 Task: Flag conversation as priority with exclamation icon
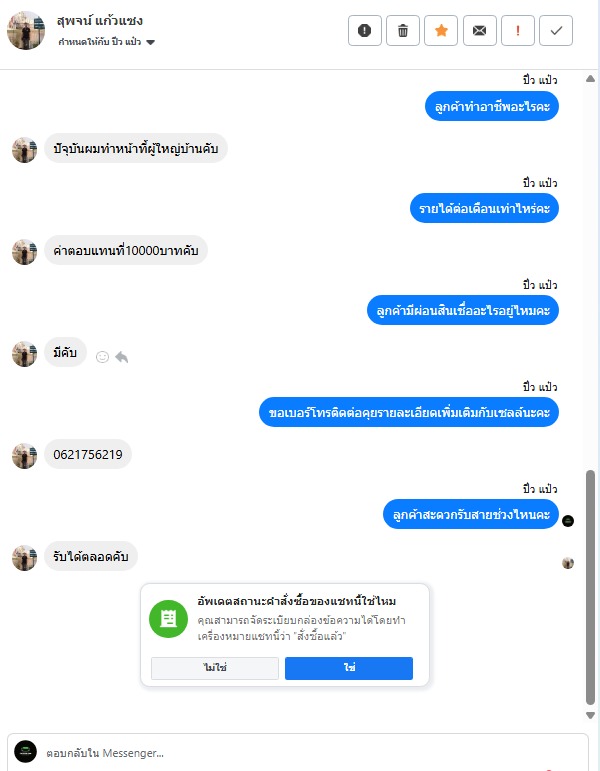[517, 30]
